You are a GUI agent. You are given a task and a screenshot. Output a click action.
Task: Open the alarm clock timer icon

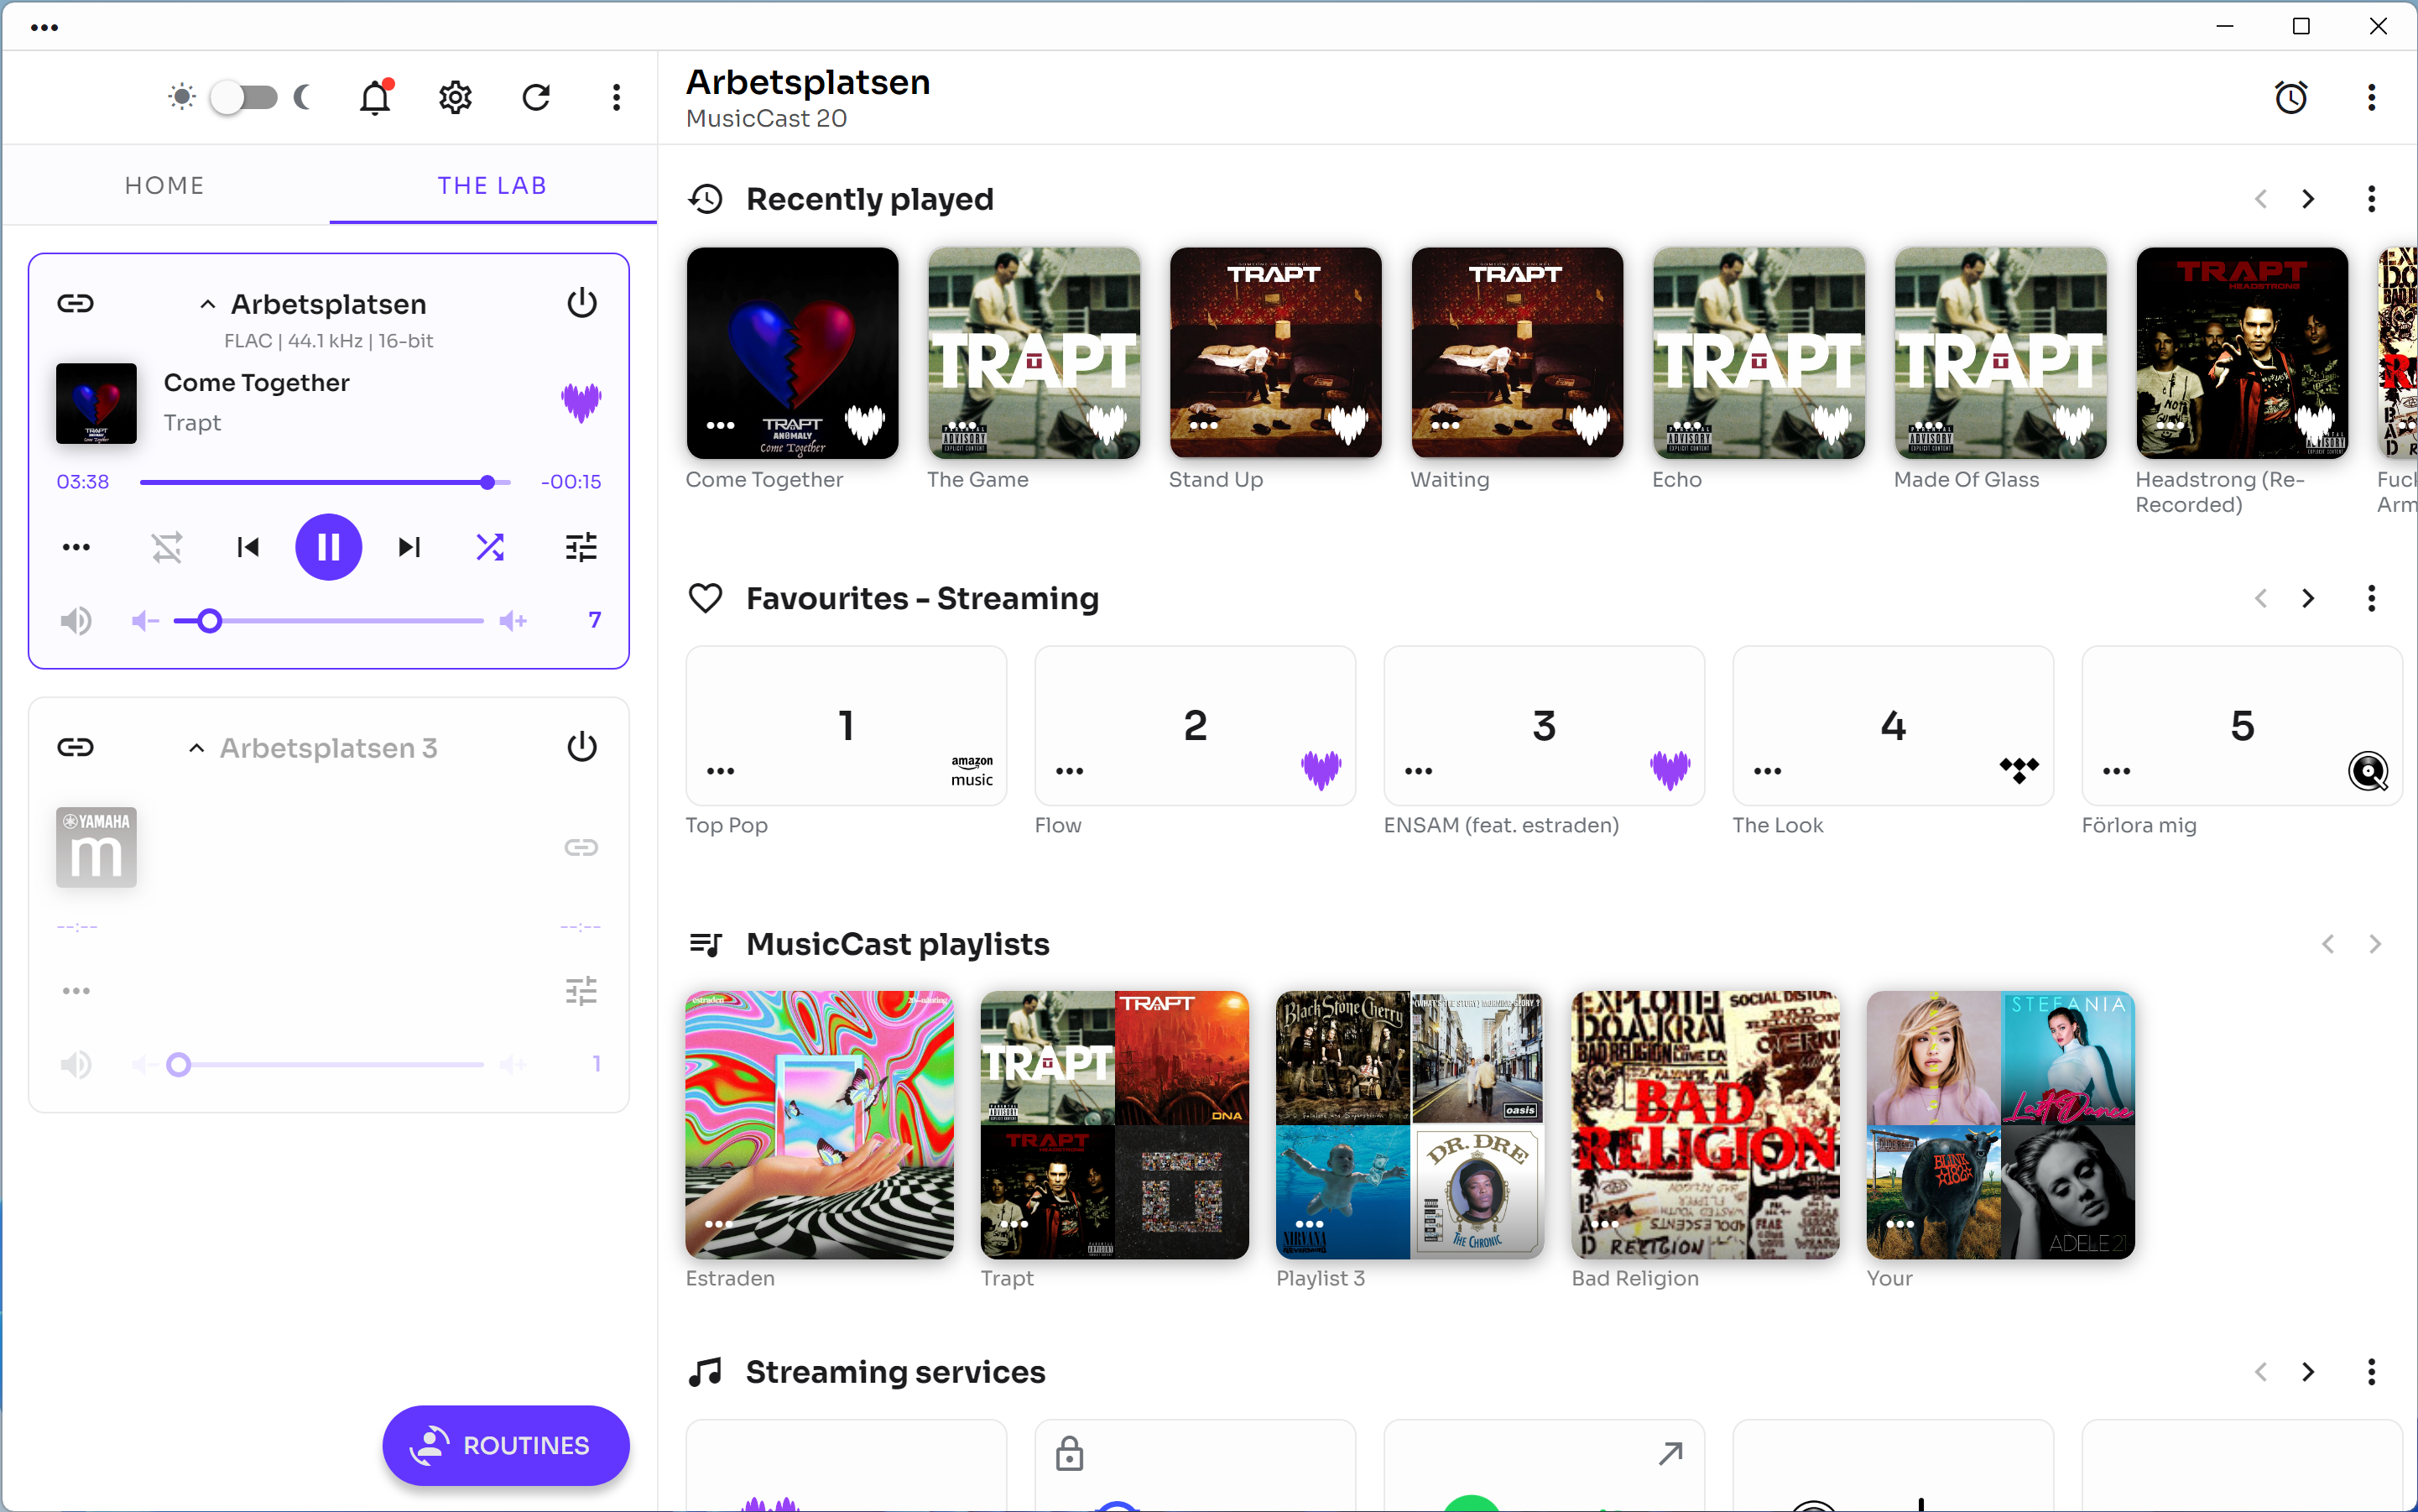click(2291, 97)
